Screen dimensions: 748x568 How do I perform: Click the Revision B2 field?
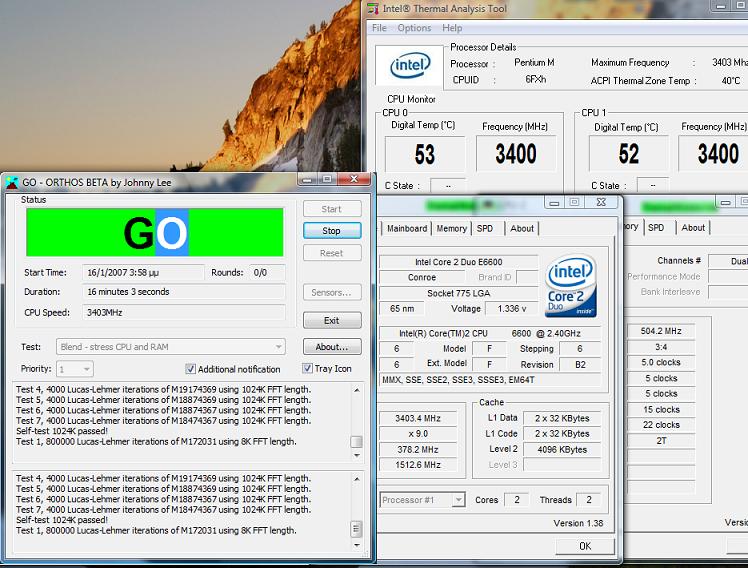[x=580, y=364]
